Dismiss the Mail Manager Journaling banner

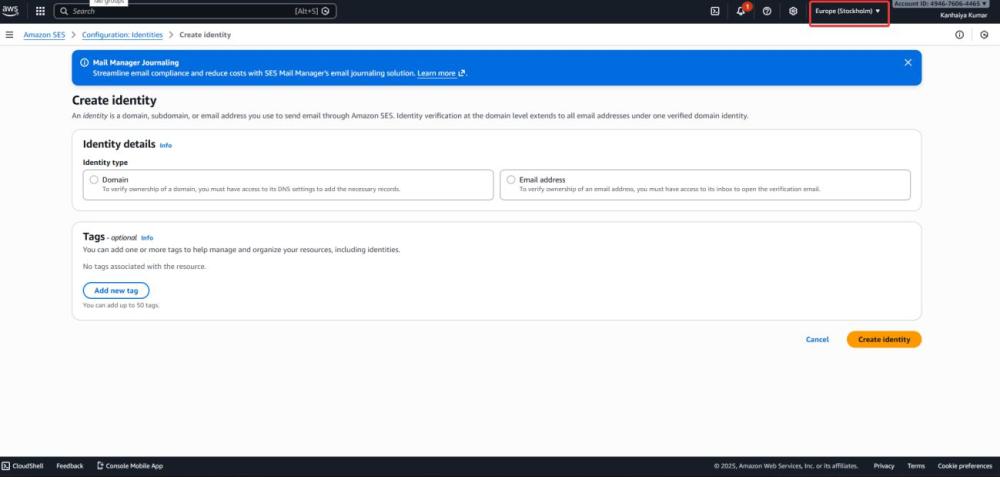[x=908, y=62]
